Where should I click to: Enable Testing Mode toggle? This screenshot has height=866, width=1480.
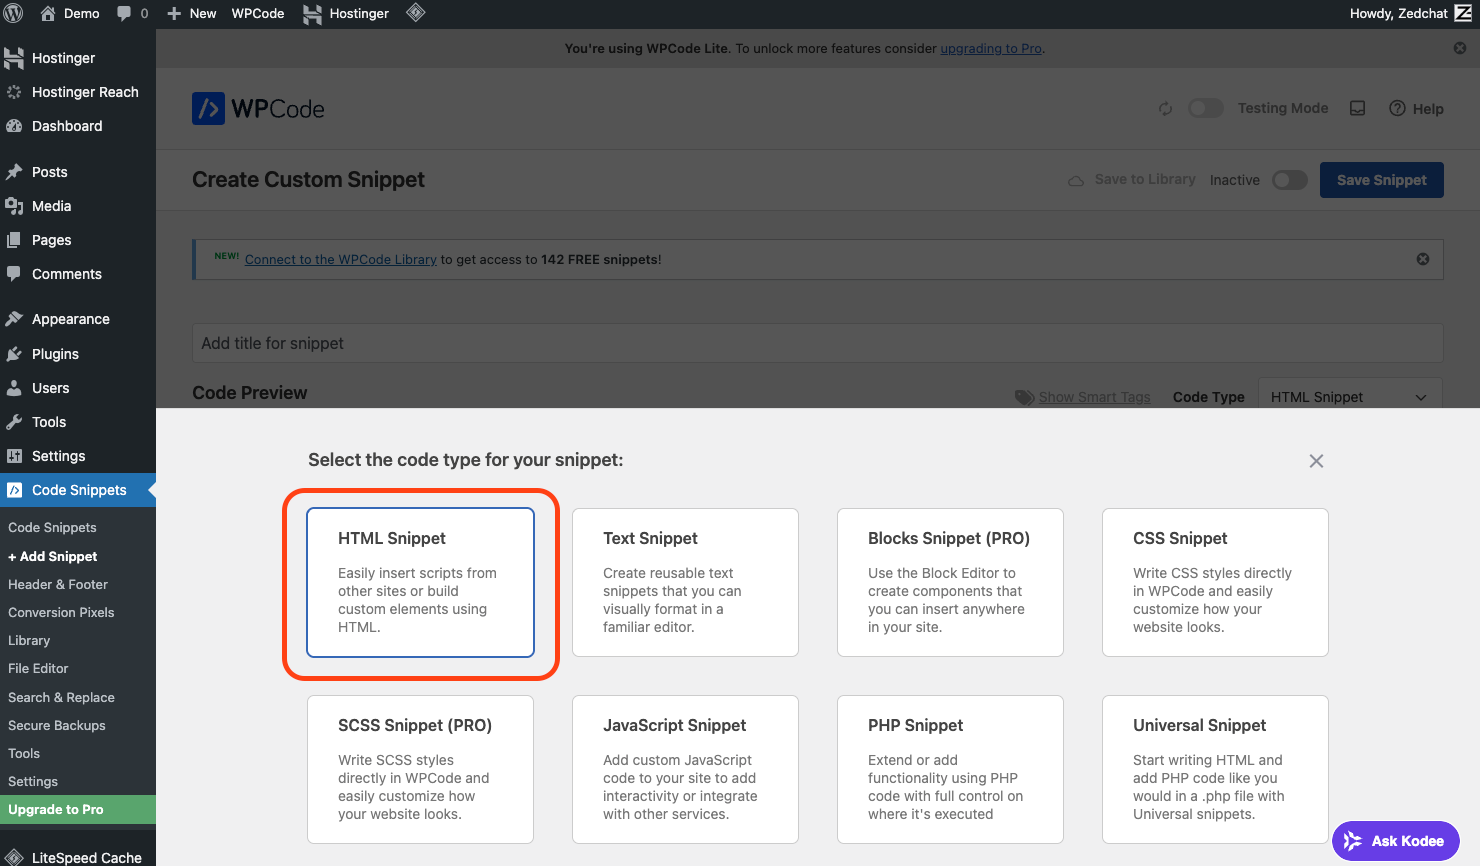(x=1205, y=108)
